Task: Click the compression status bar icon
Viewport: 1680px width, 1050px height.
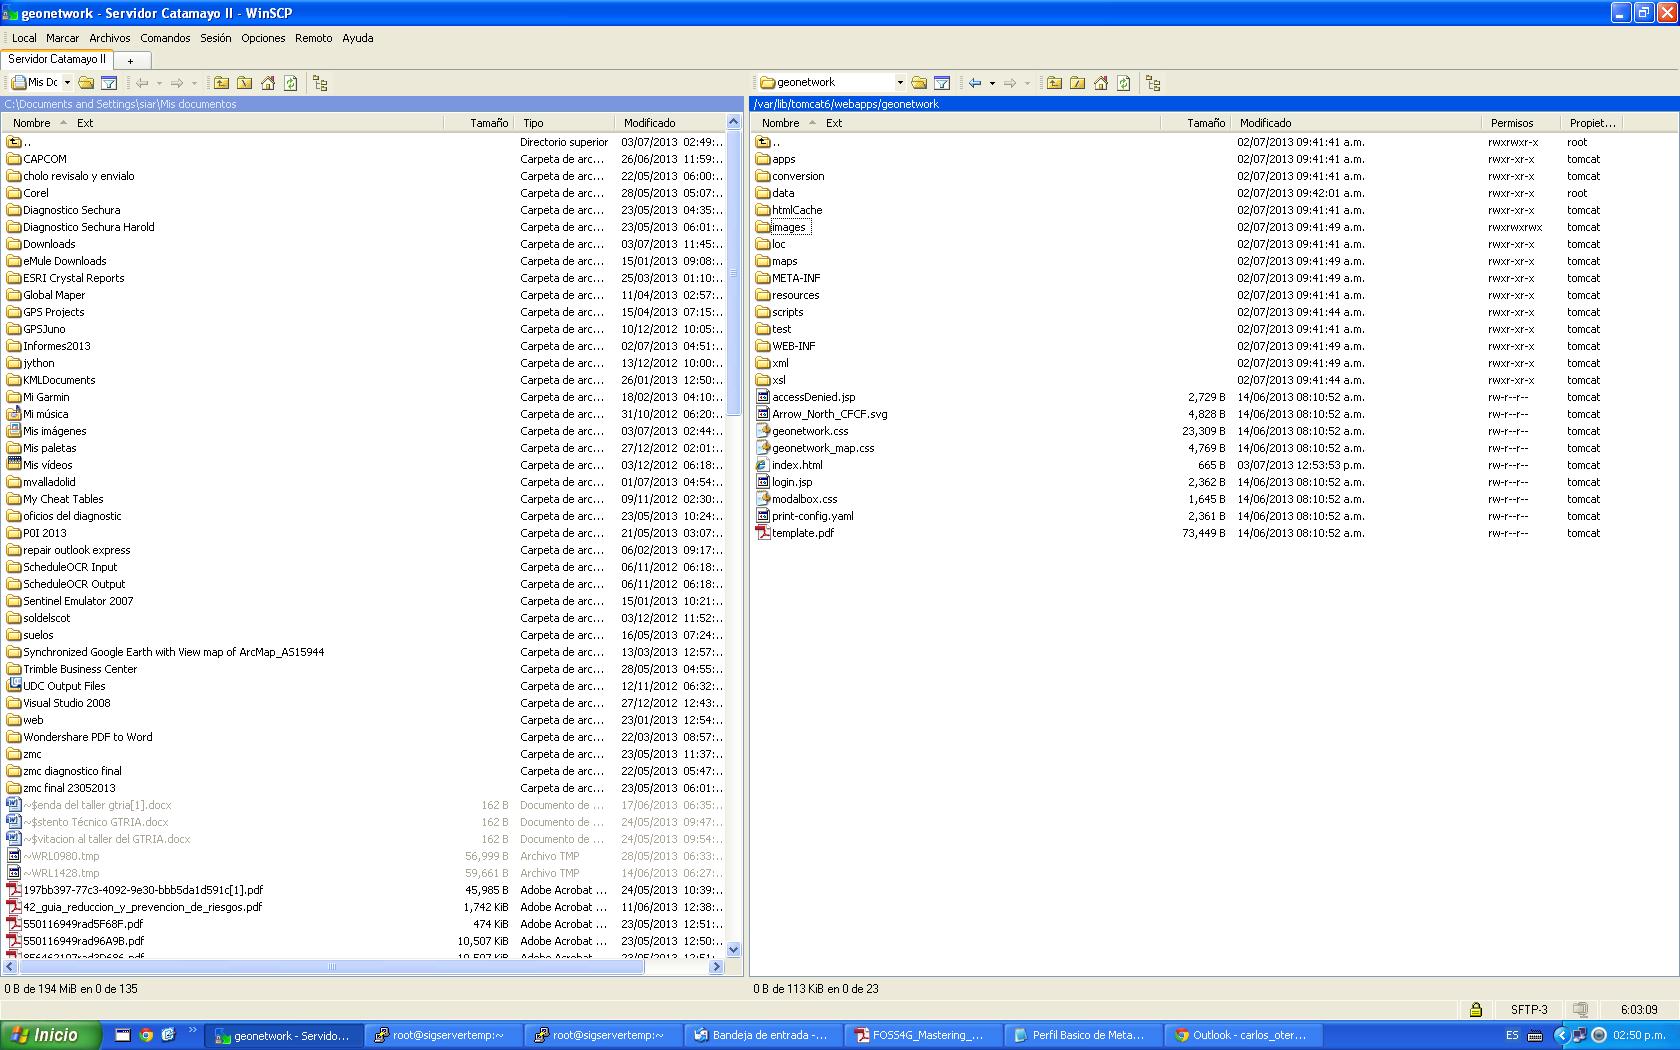Action: (1581, 1009)
